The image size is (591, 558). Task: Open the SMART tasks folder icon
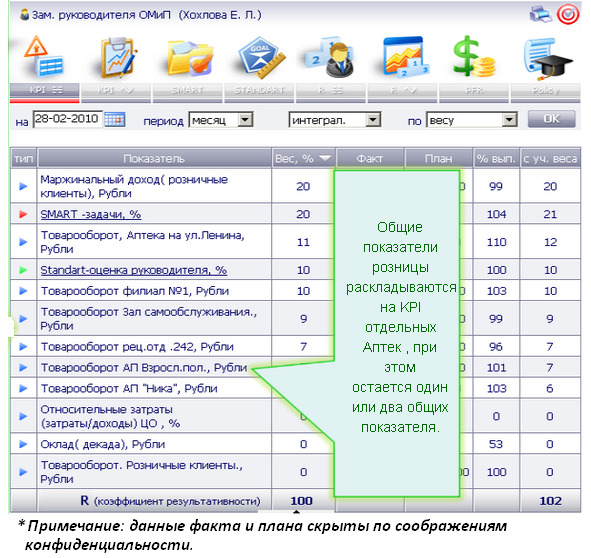(190, 58)
